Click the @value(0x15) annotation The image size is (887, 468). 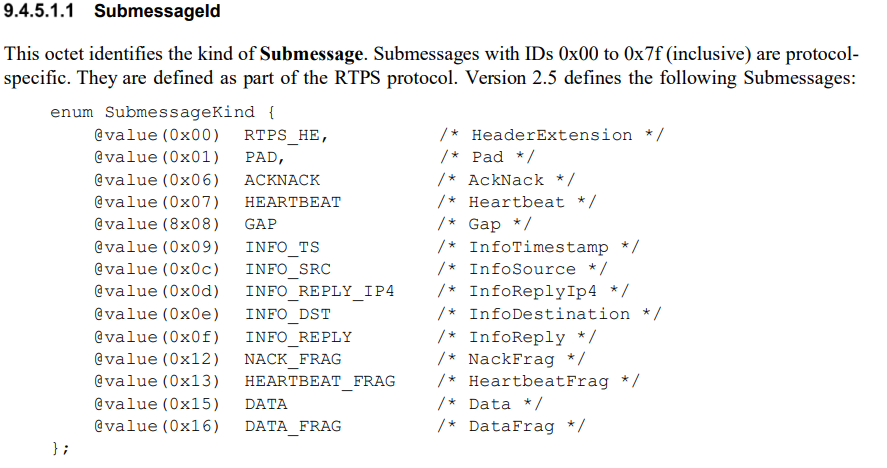click(156, 404)
